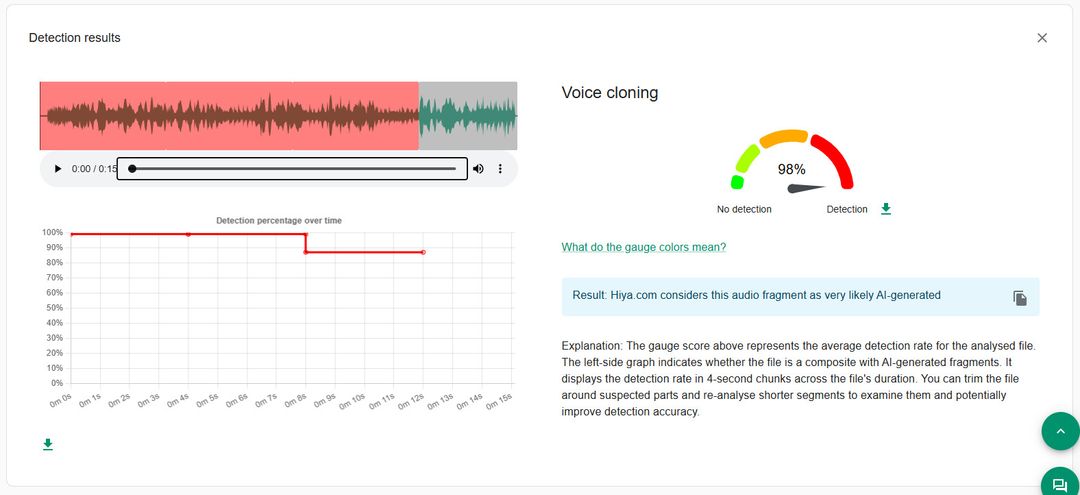This screenshot has width=1080, height=495.
Task: Click the green zone of the gauge
Action: [x=745, y=162]
